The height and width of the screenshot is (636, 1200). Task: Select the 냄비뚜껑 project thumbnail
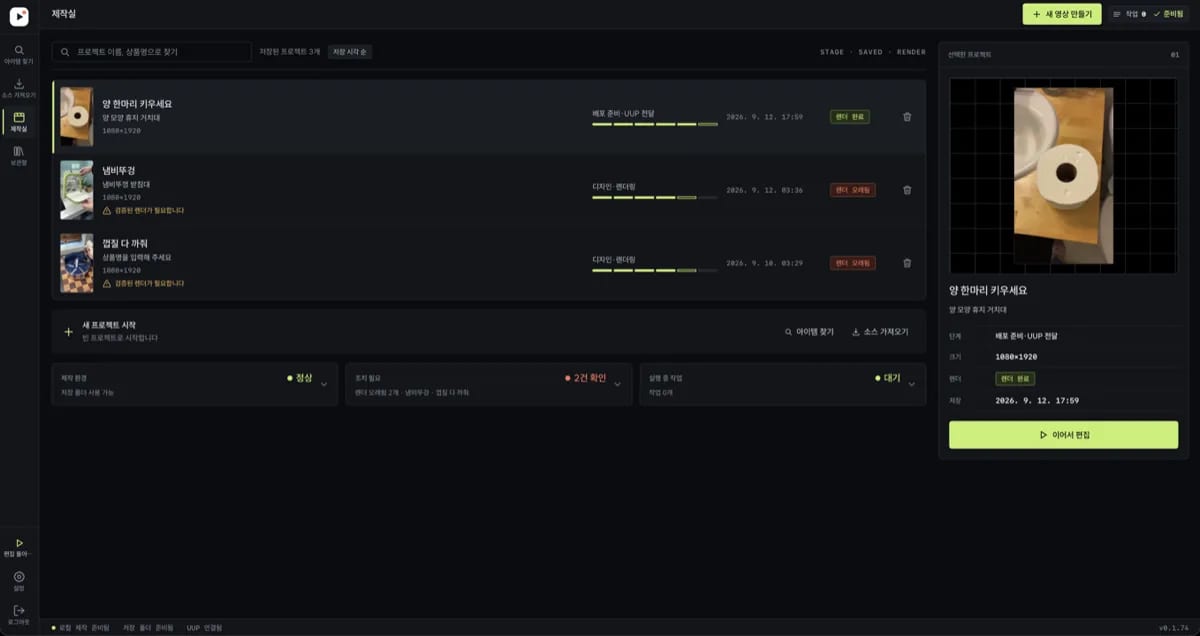coord(77,190)
